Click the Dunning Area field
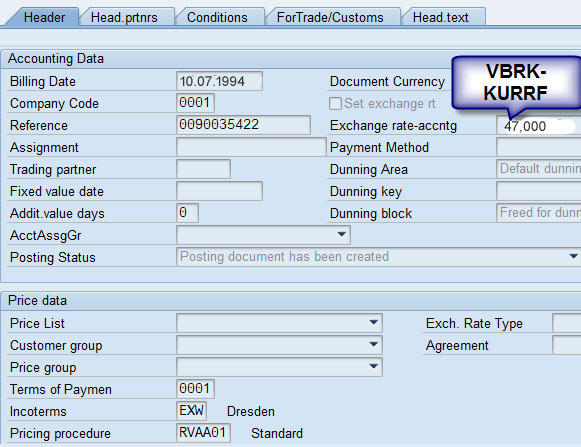The height and width of the screenshot is (447, 581). tap(538, 169)
